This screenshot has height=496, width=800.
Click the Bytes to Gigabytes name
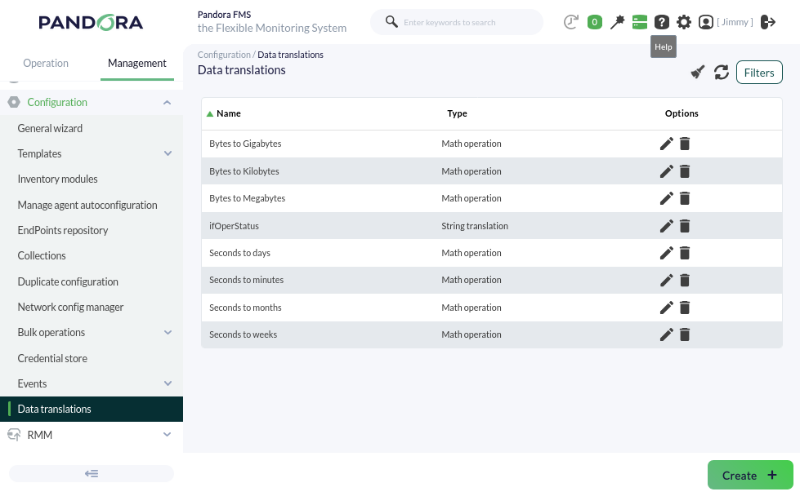[245, 144]
